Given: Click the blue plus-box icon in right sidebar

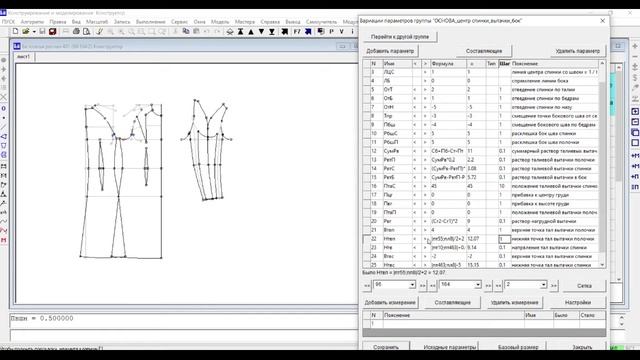Looking at the screenshot, I should tap(635, 111).
